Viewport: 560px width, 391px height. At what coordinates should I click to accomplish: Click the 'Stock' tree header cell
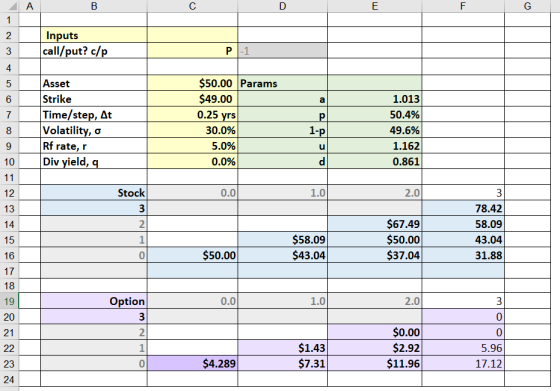(x=94, y=193)
